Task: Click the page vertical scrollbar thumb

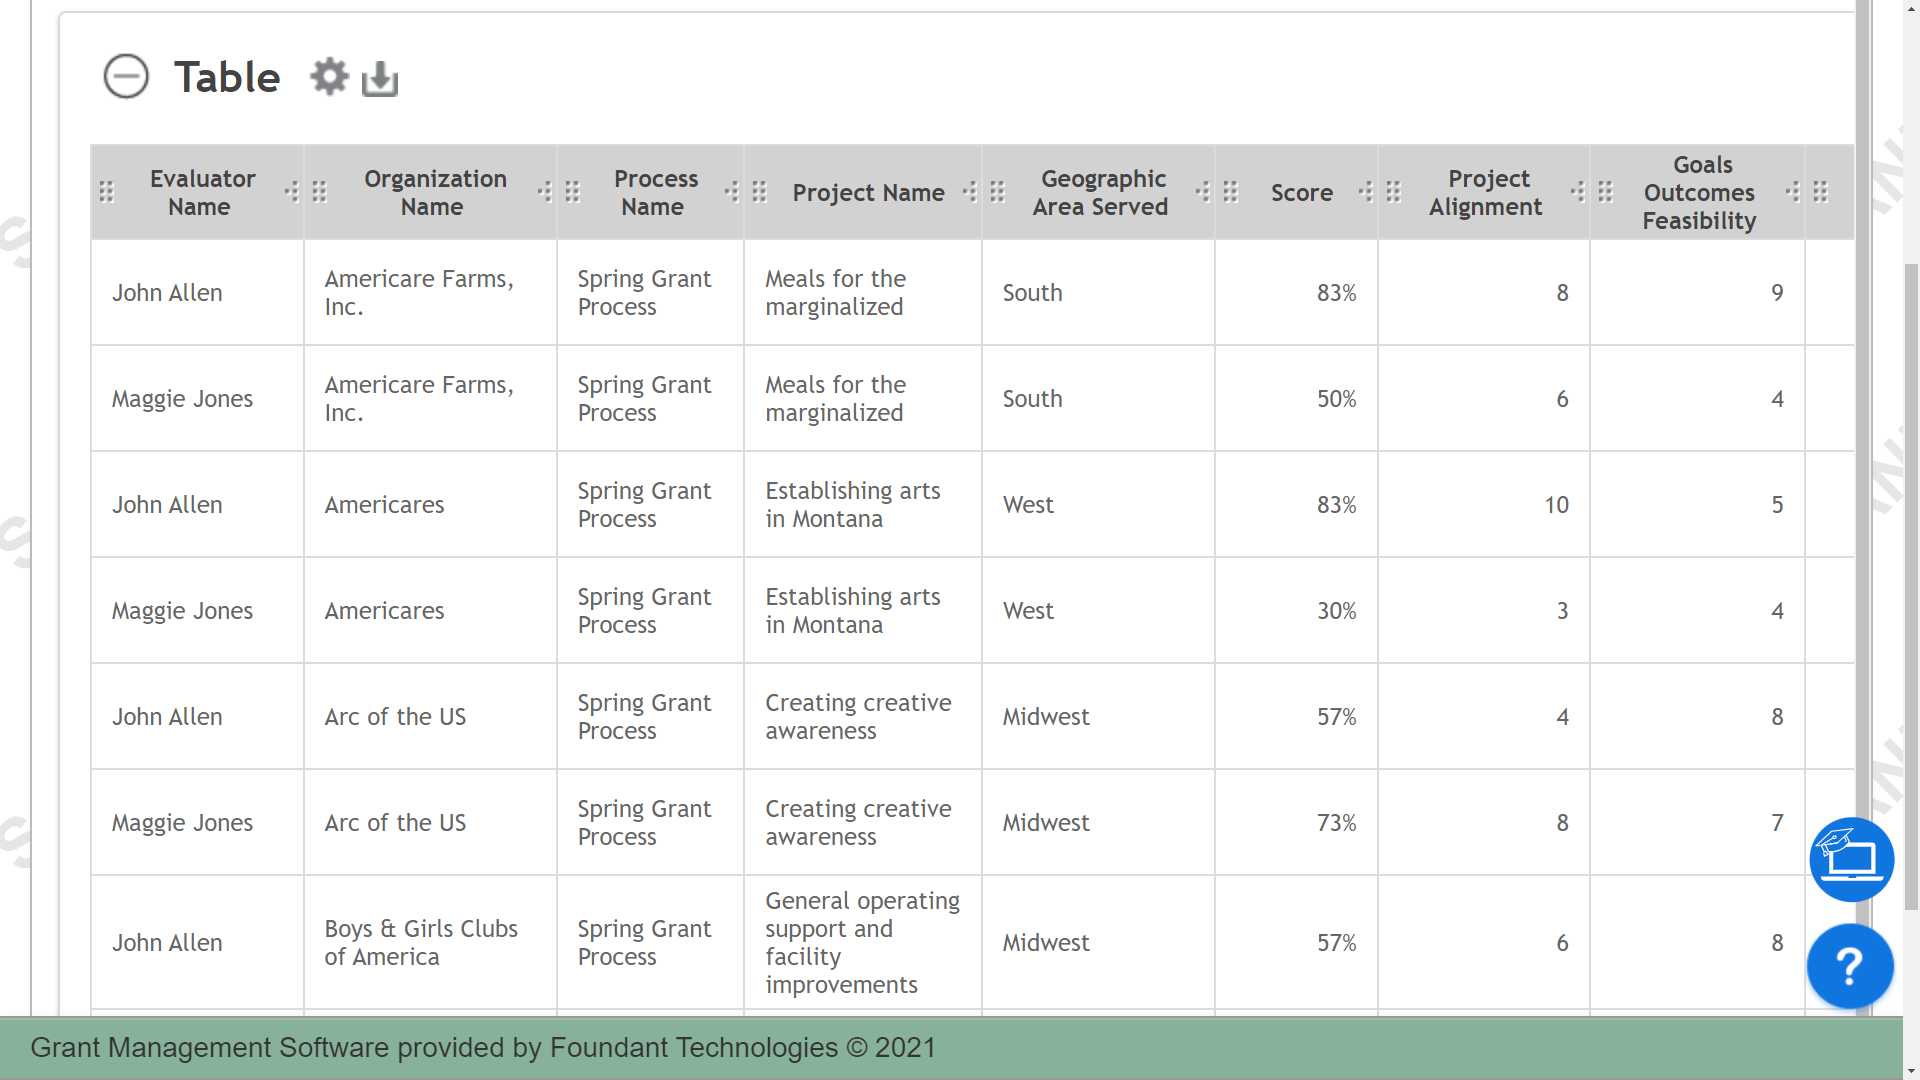Action: click(1911, 585)
